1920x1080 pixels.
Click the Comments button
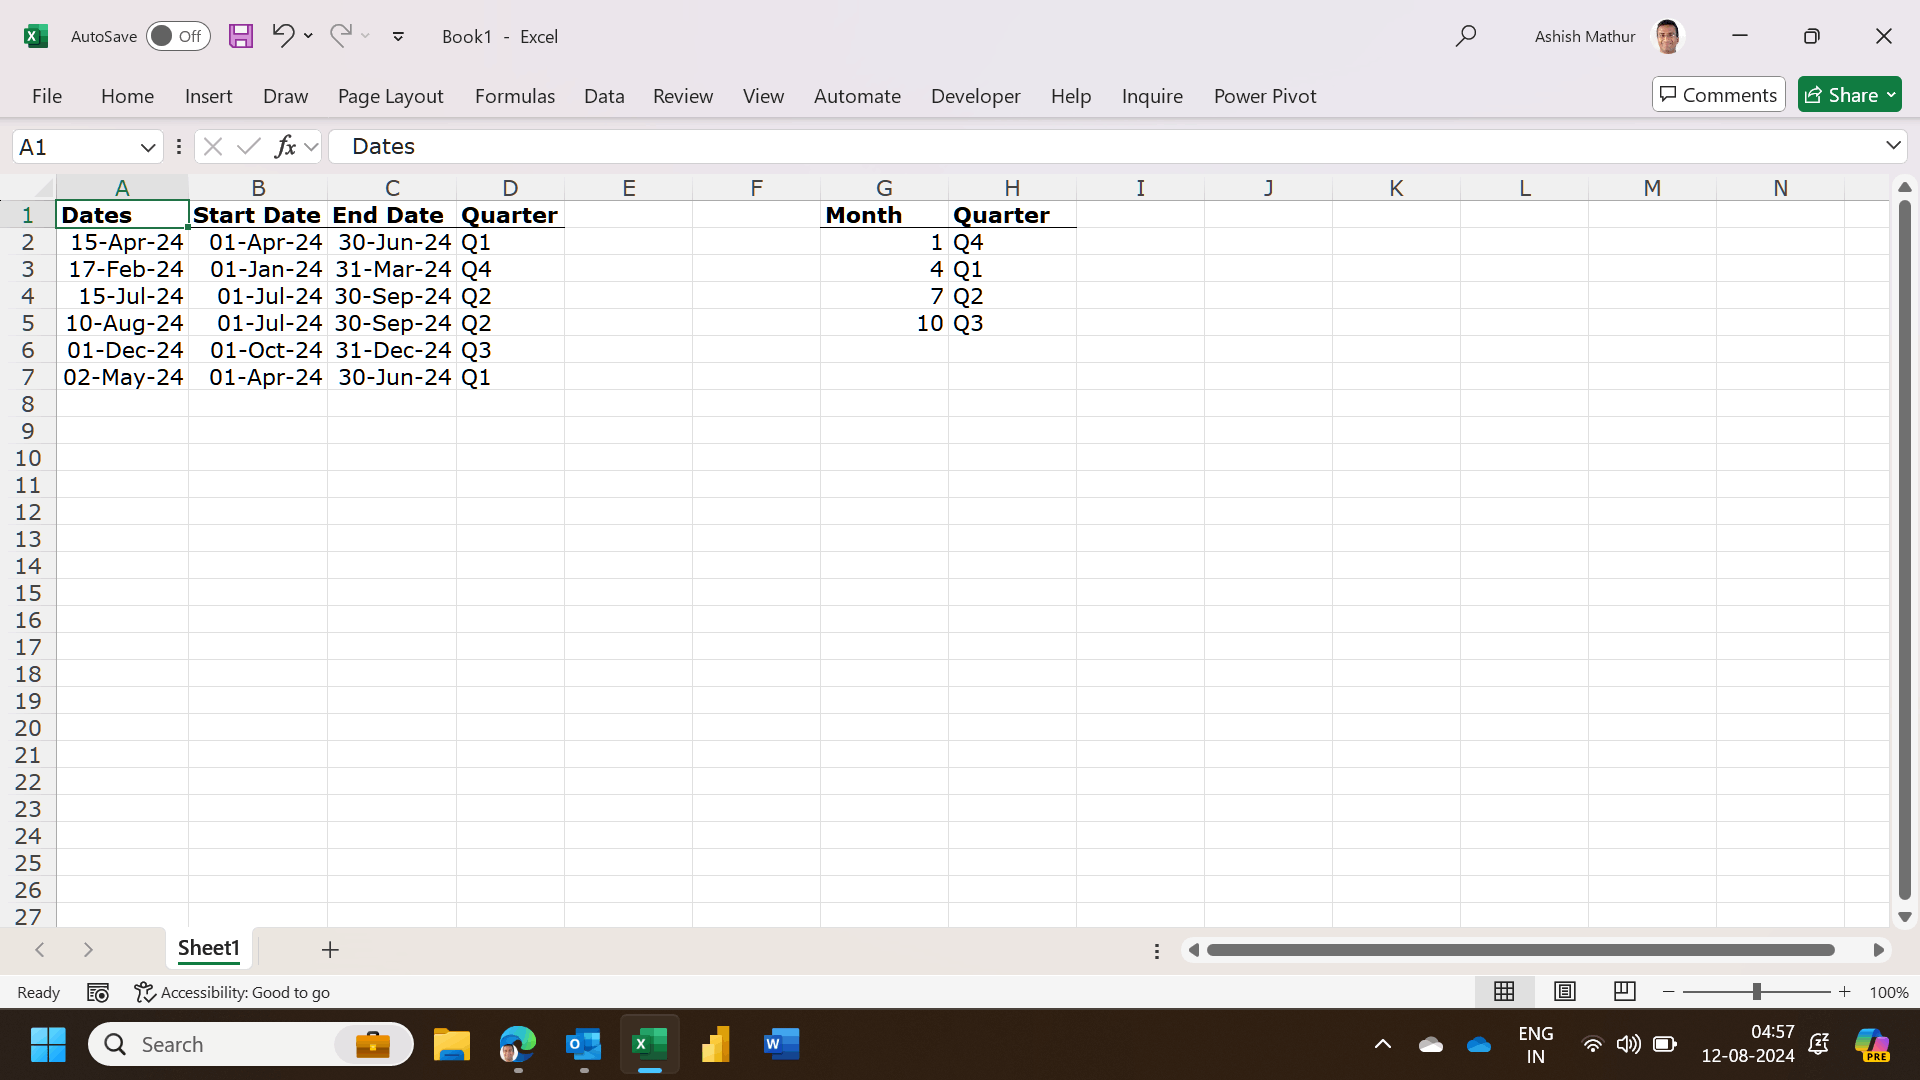click(1718, 95)
